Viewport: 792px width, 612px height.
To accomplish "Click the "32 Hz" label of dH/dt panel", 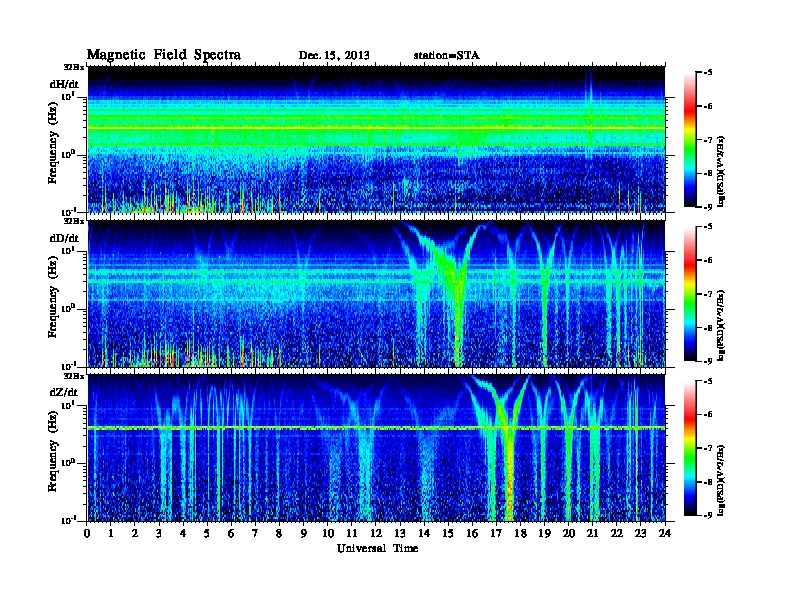I will point(73,67).
